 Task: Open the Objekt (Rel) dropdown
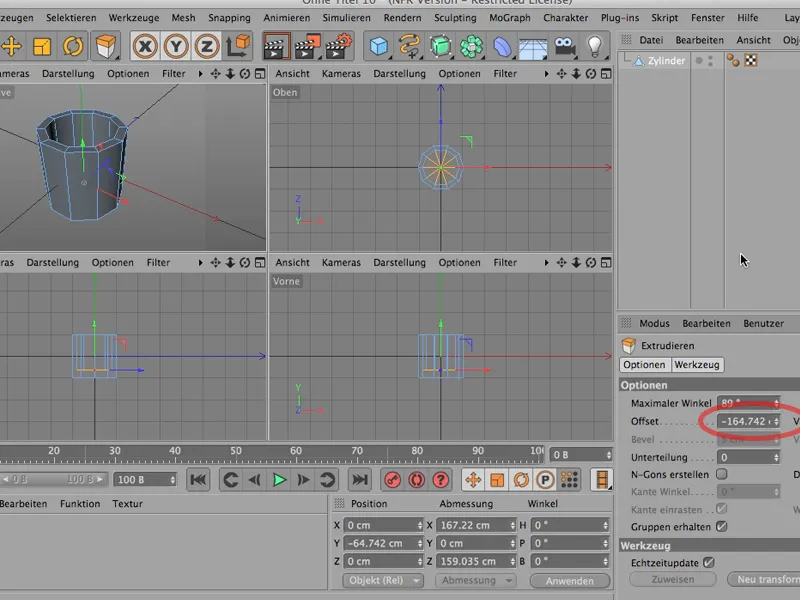(383, 581)
